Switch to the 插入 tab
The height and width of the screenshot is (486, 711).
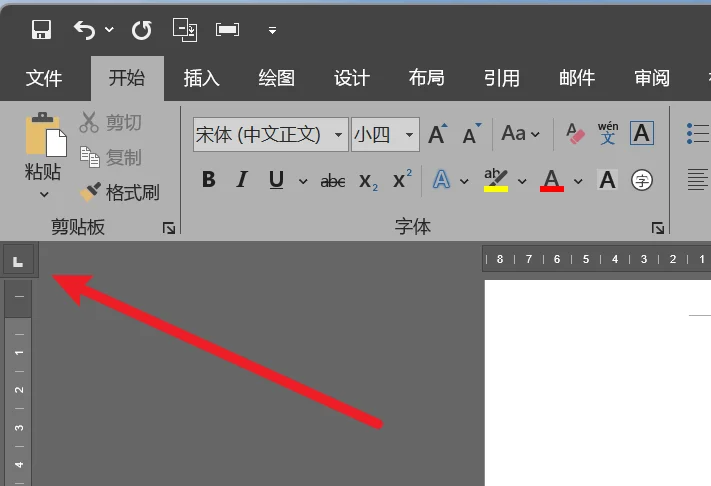pyautogui.click(x=201, y=78)
